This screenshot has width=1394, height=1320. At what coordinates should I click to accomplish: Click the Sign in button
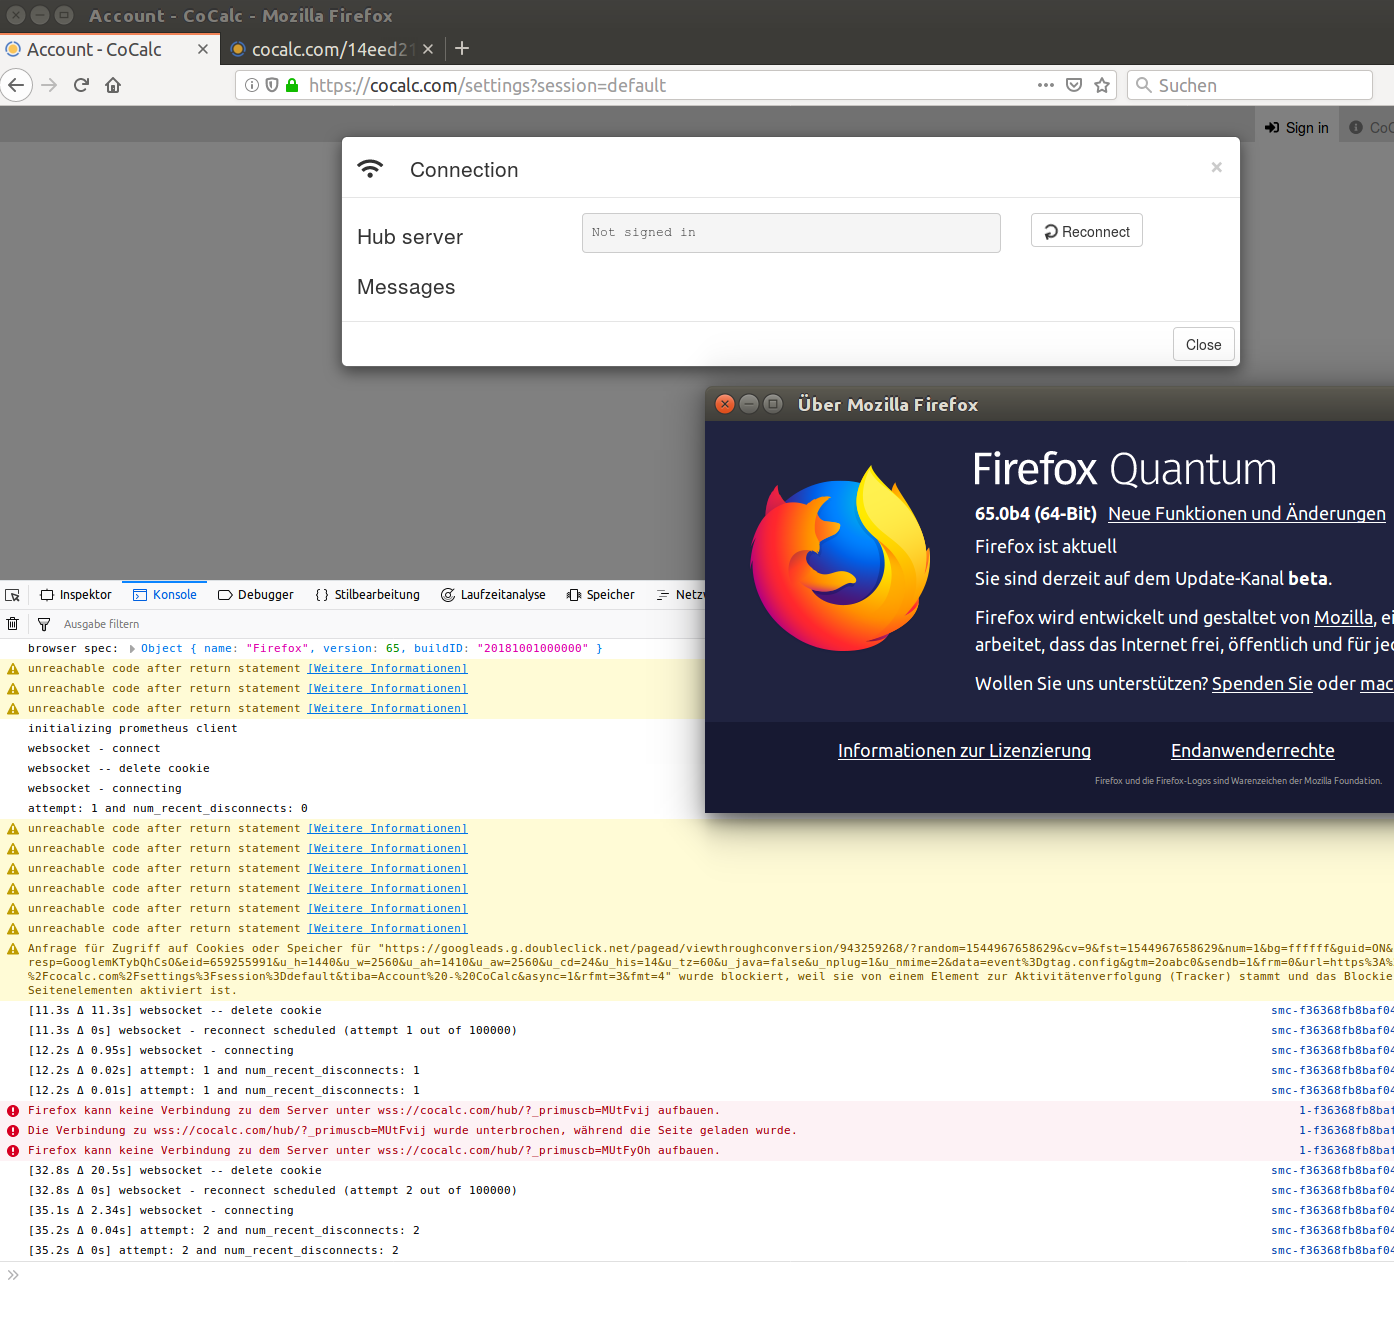coord(1297,127)
